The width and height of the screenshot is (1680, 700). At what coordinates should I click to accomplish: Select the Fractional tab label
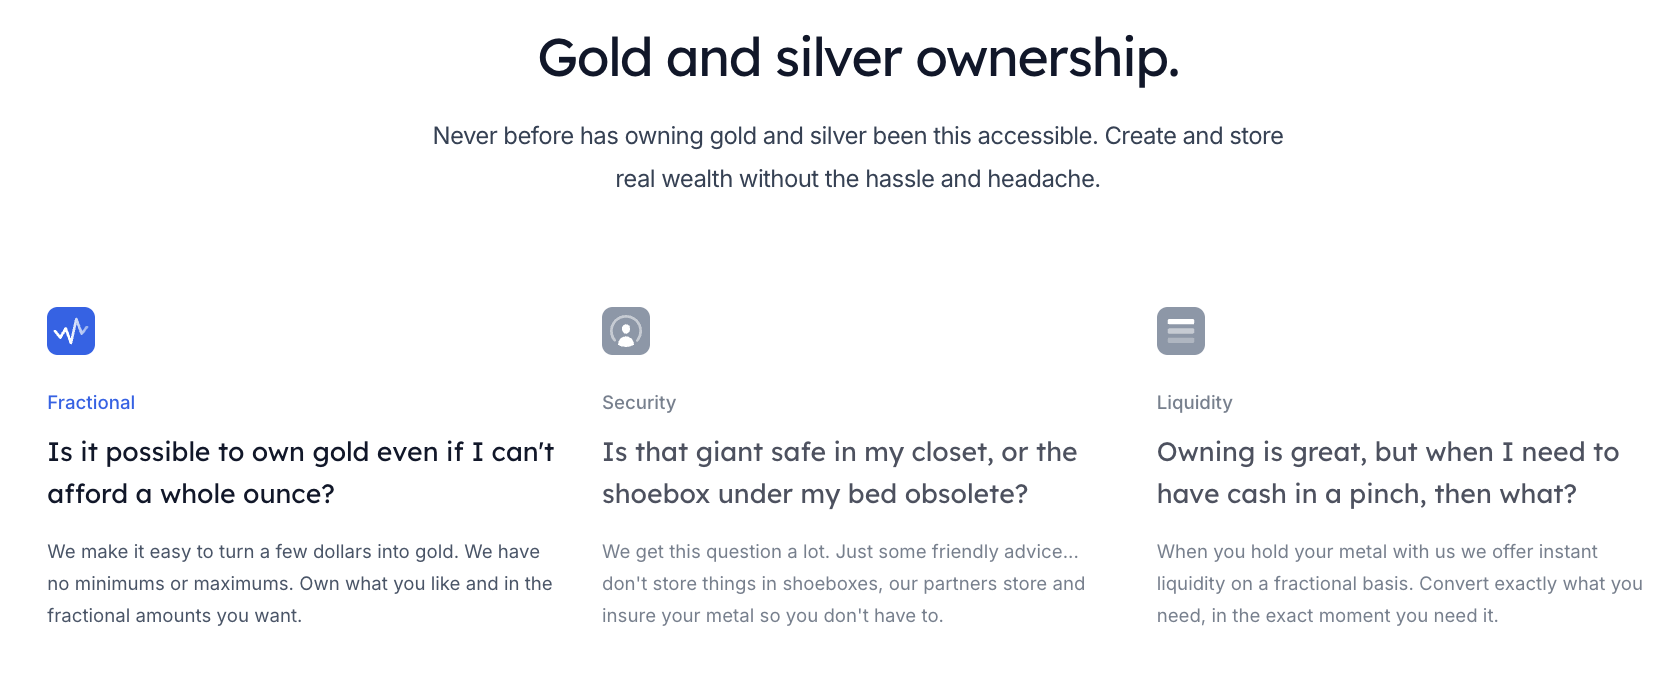[x=91, y=402]
